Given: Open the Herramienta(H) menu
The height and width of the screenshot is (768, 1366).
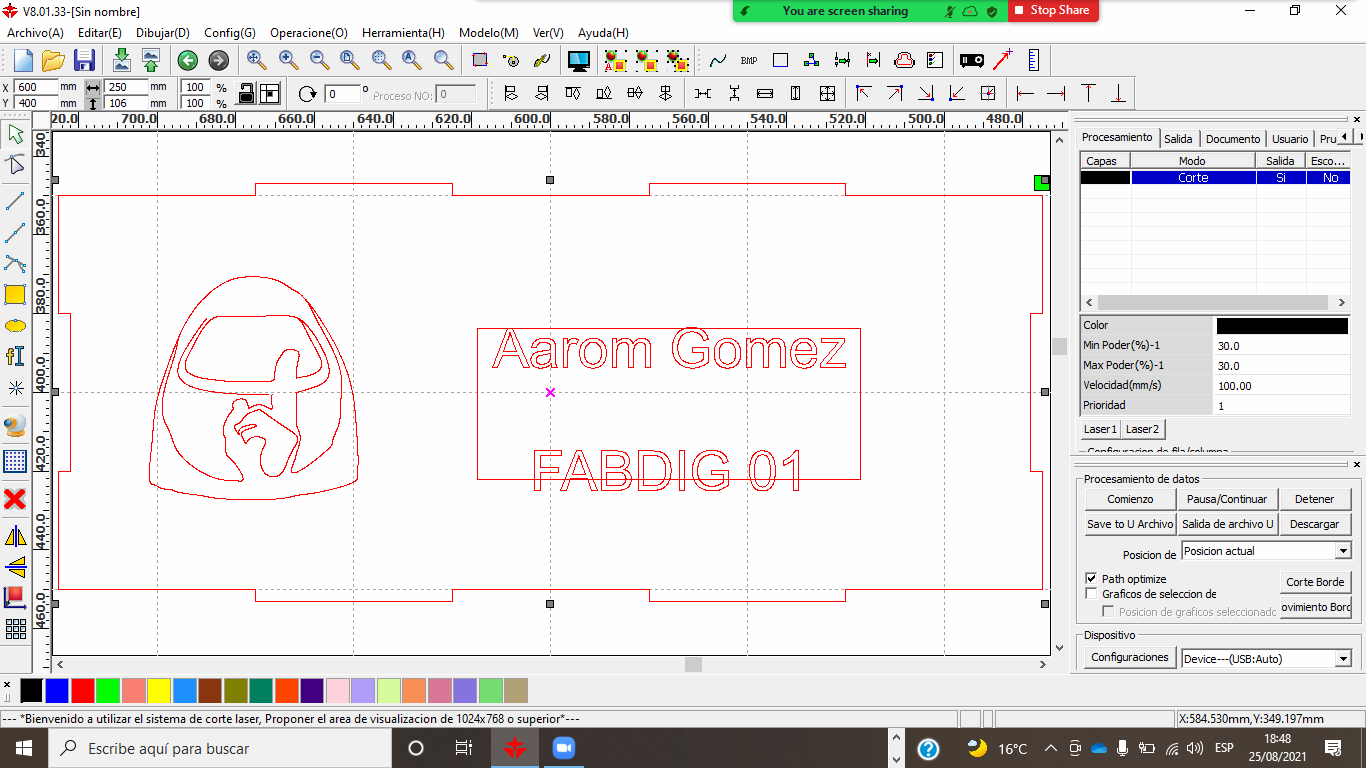Looking at the screenshot, I should coord(403,33).
